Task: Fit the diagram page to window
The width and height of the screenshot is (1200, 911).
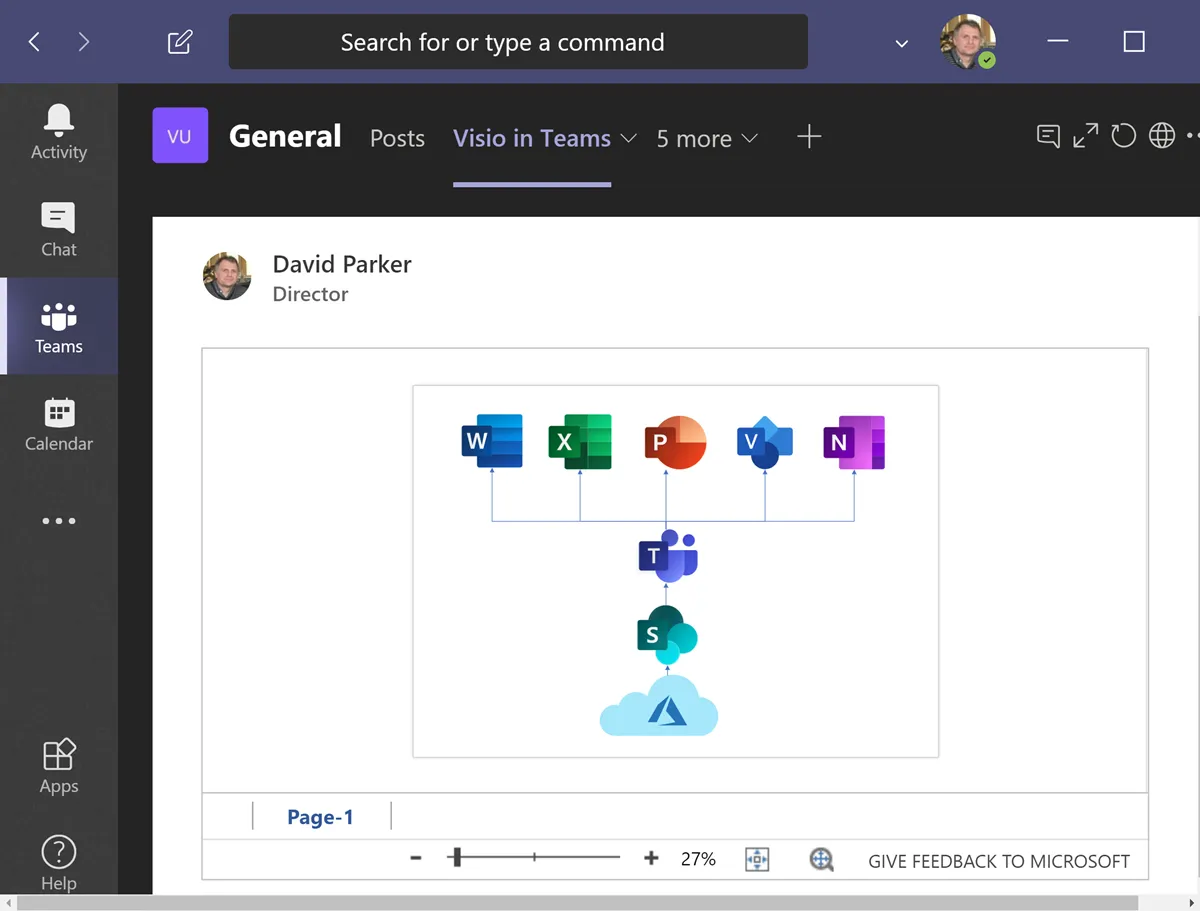Action: click(757, 859)
